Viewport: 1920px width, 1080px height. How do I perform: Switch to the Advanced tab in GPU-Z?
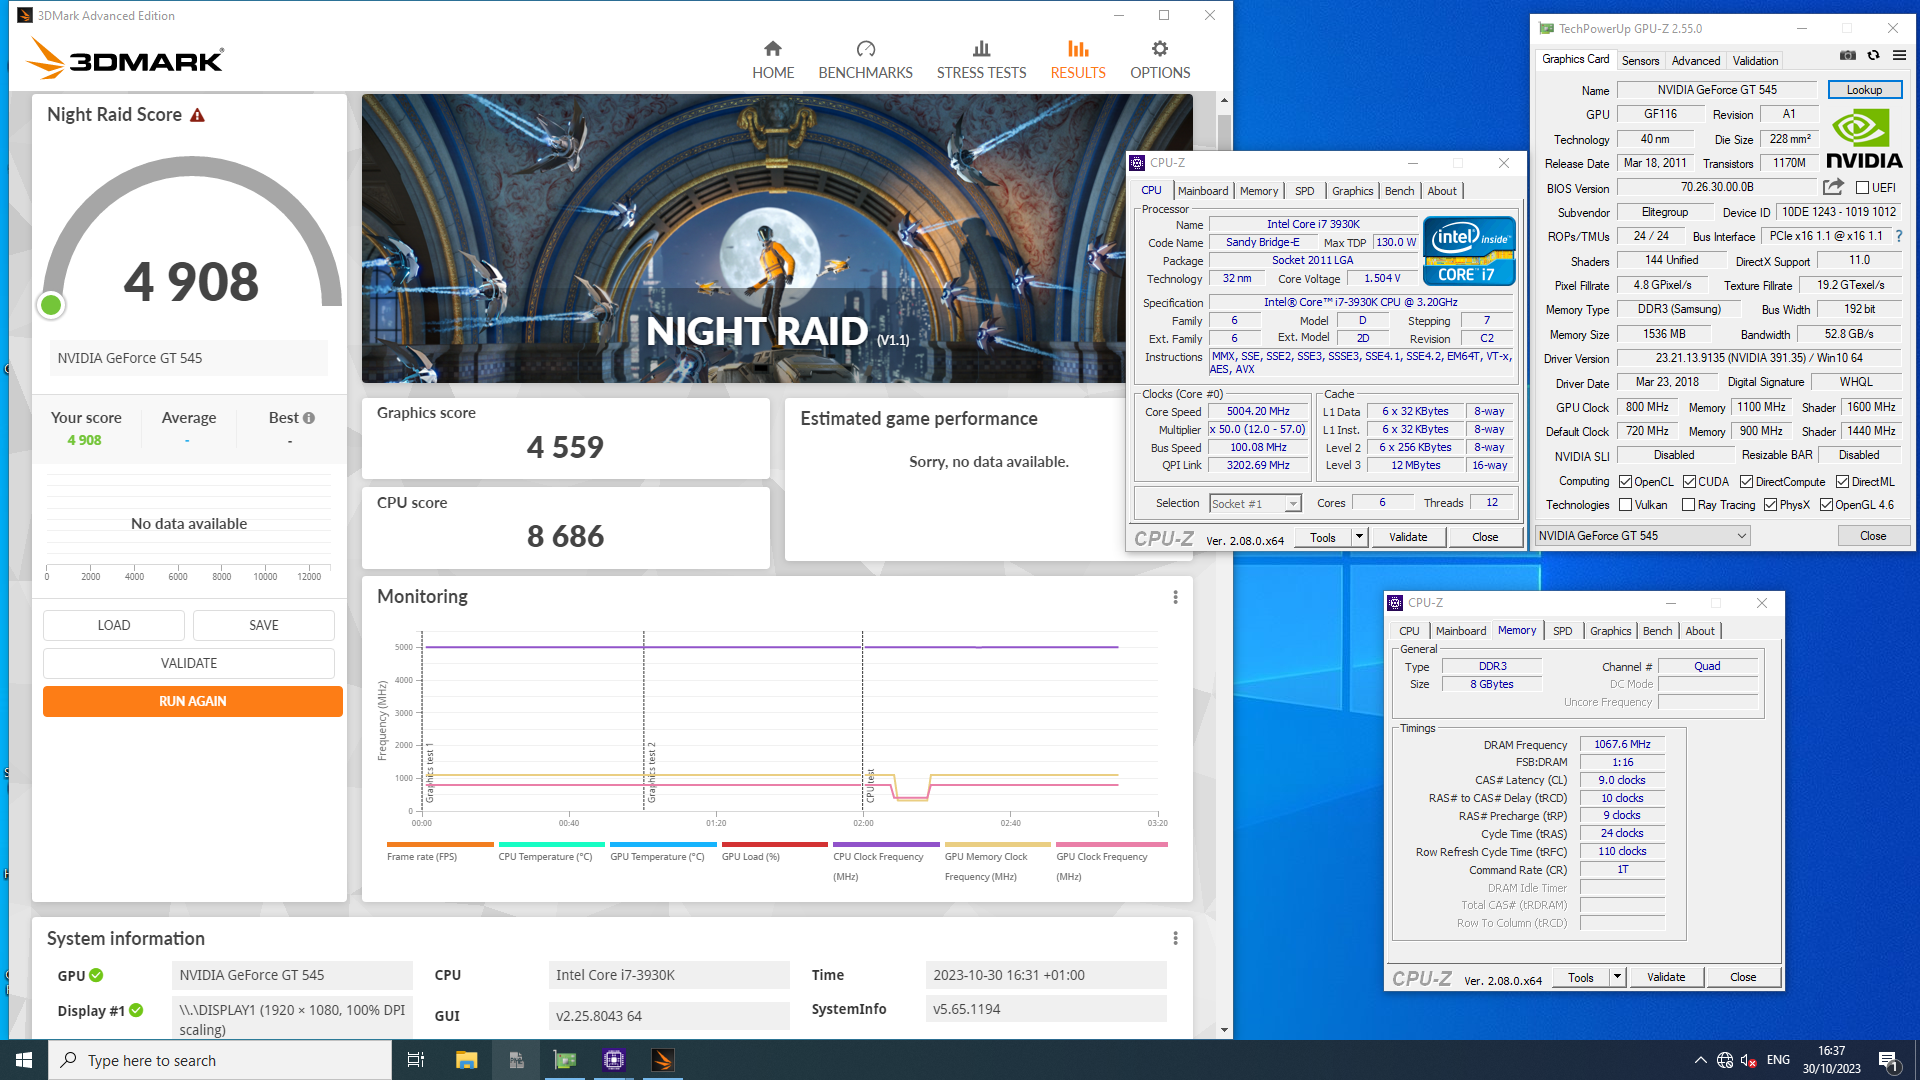click(1696, 61)
